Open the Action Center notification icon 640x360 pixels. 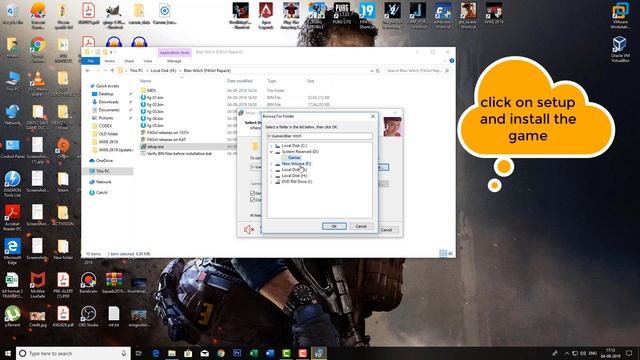(x=629, y=353)
